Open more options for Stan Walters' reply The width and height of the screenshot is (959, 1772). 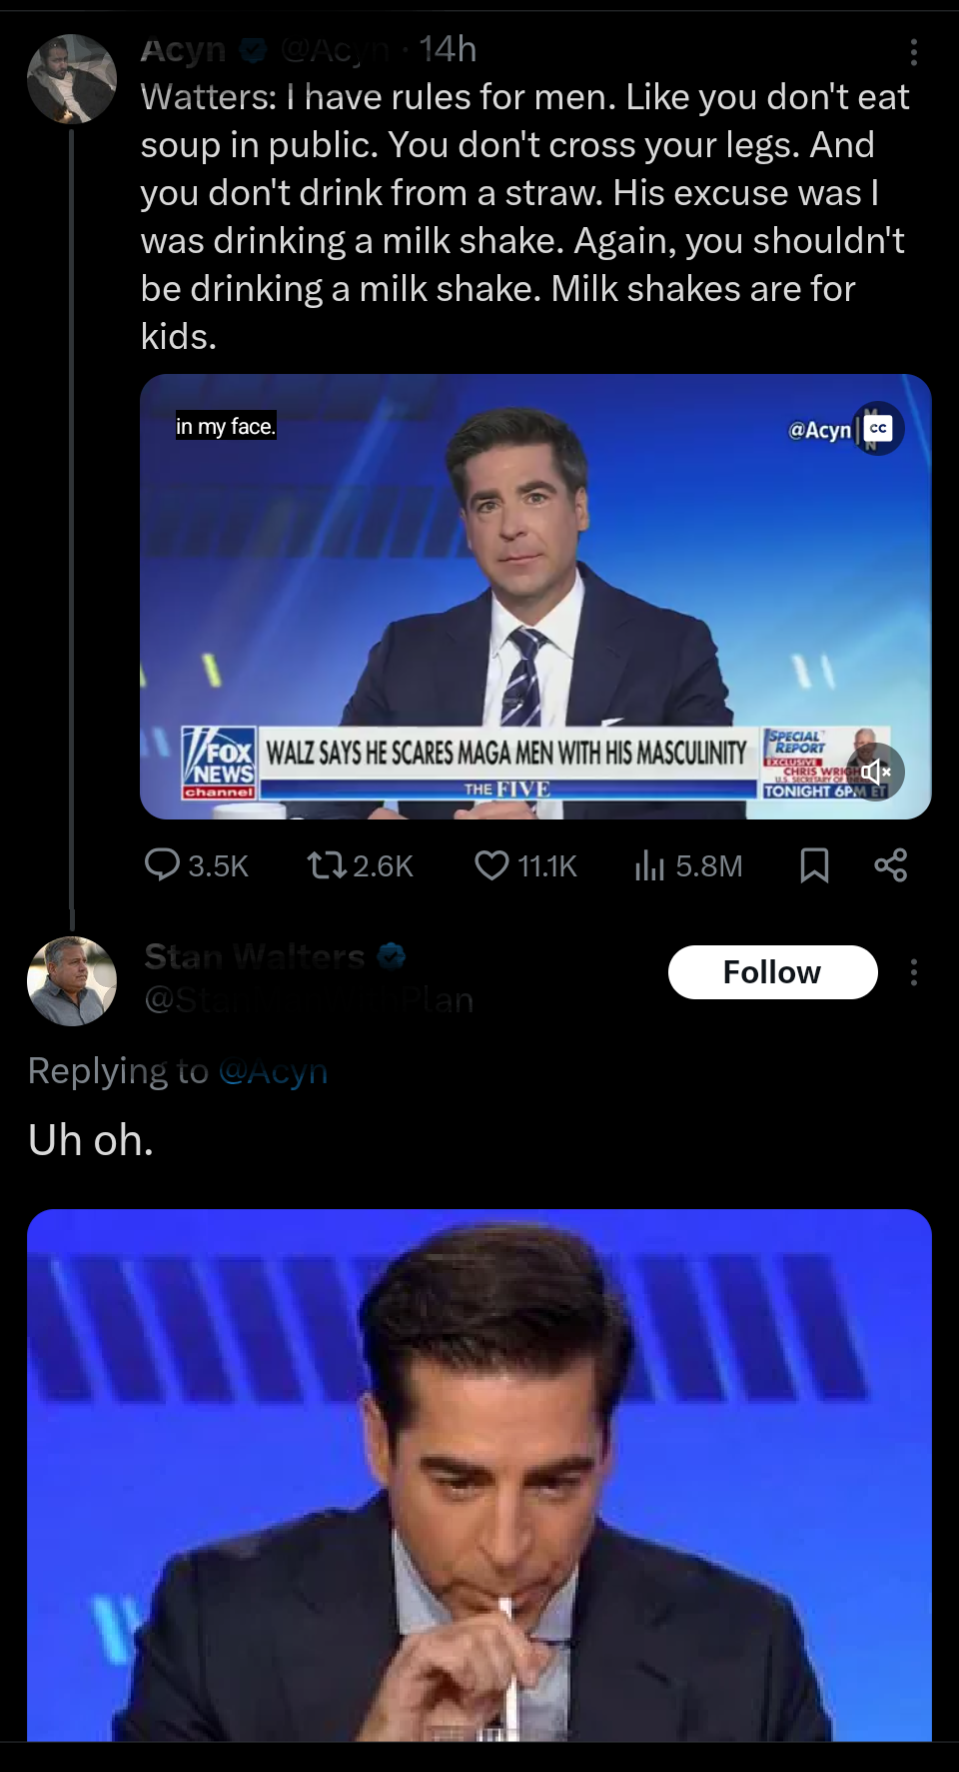pos(913,972)
